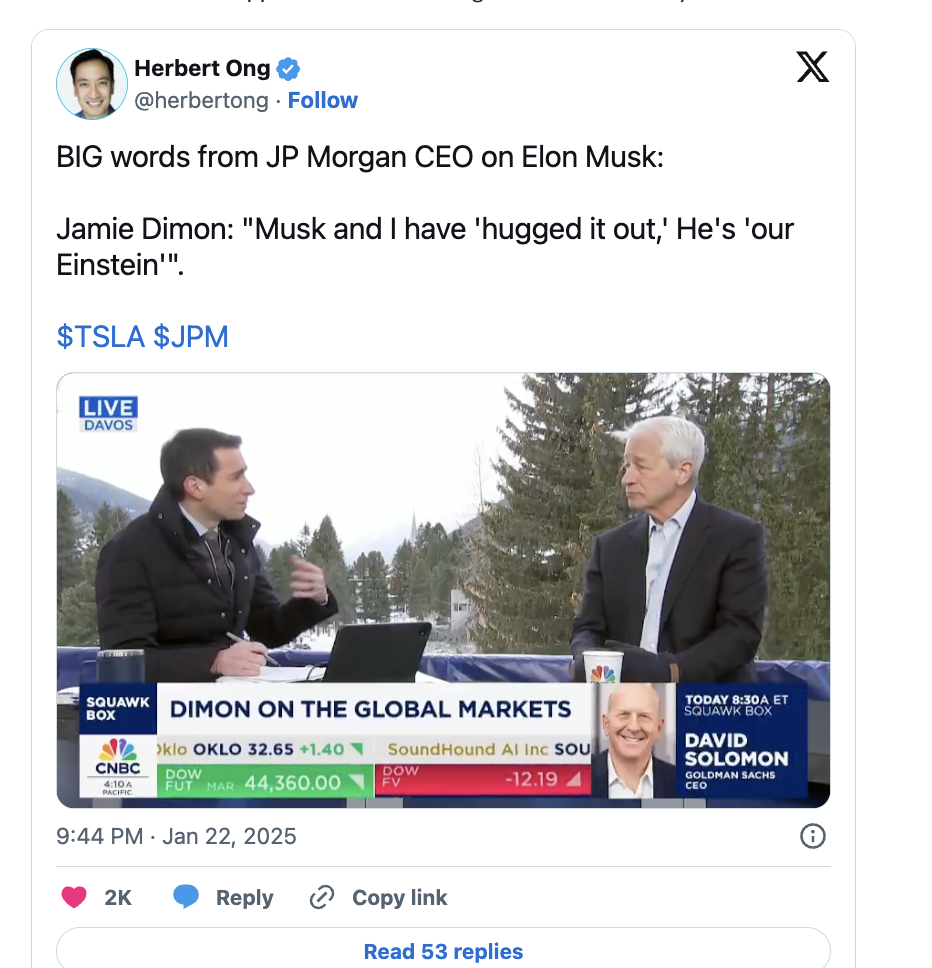
Task: Click the Reply text label
Action: (x=244, y=897)
